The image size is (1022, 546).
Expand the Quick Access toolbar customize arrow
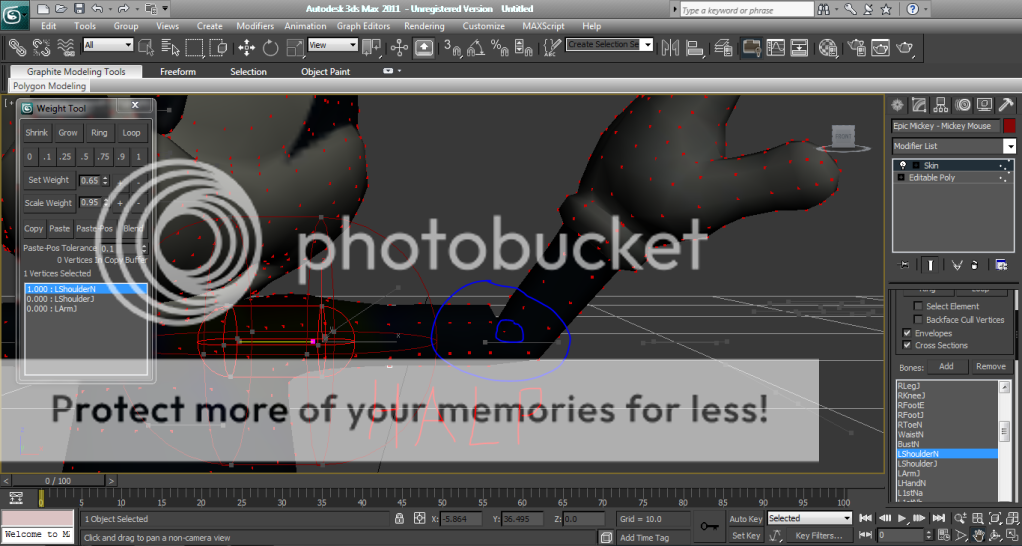pos(166,9)
